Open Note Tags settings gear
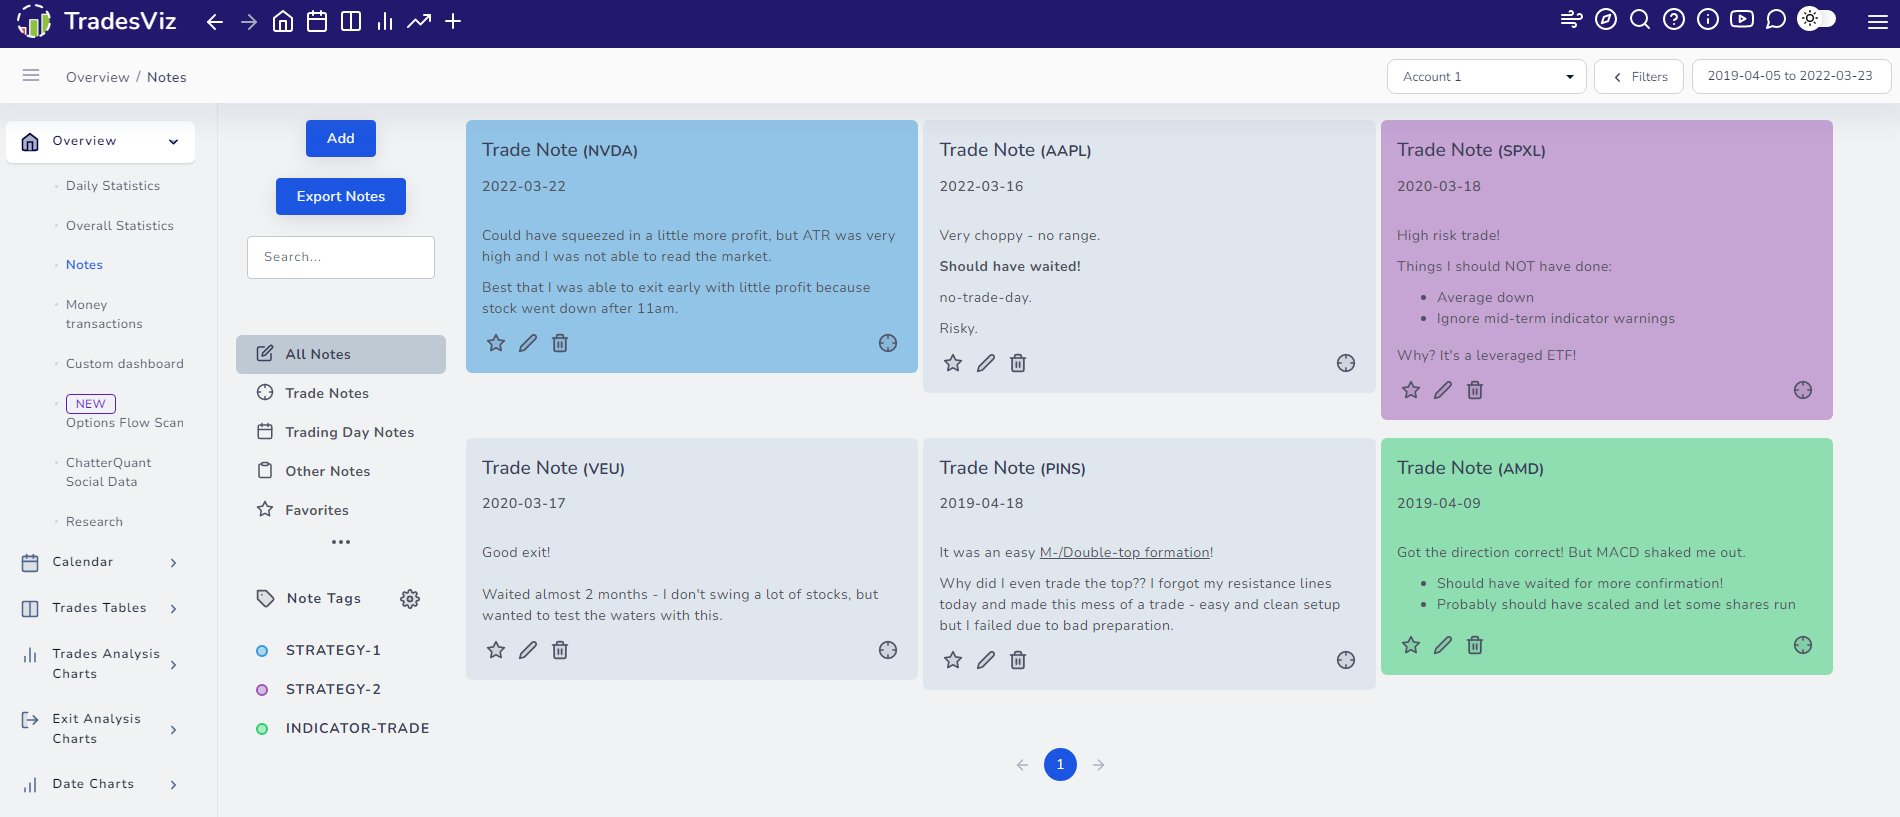Image resolution: width=1900 pixels, height=817 pixels. tap(410, 599)
